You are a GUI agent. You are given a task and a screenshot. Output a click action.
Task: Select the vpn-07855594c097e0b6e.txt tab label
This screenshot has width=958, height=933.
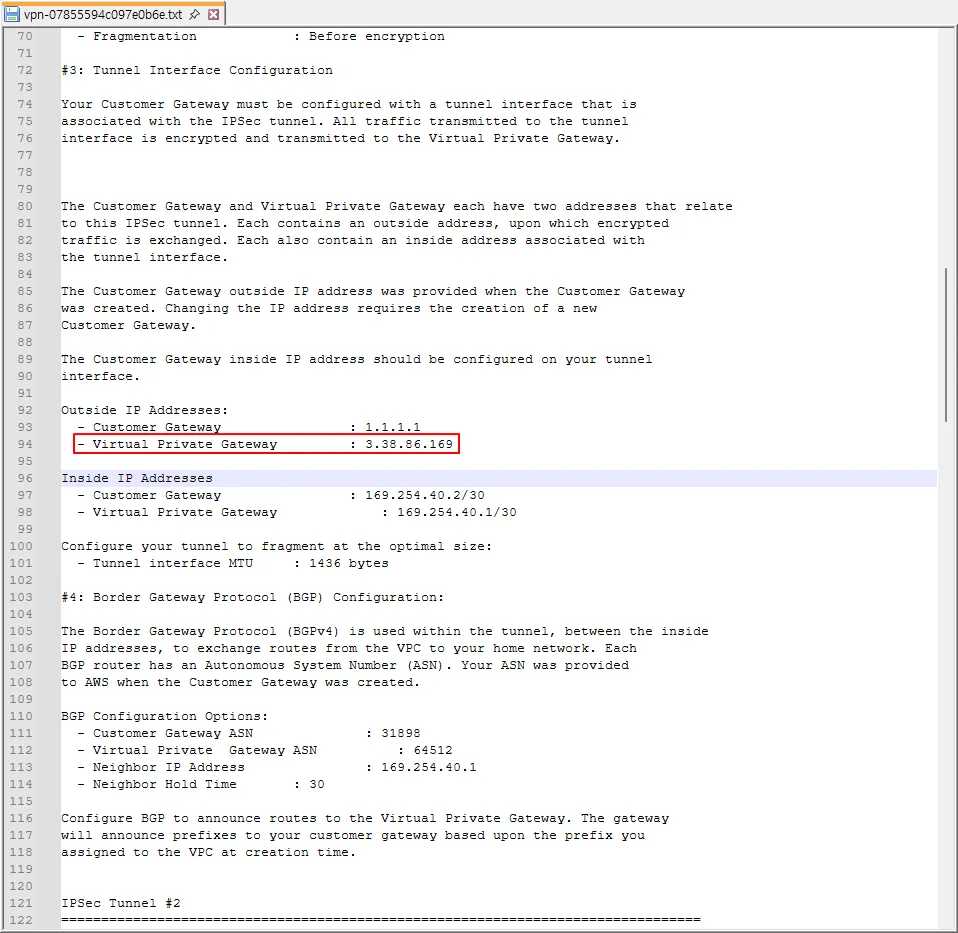[103, 15]
